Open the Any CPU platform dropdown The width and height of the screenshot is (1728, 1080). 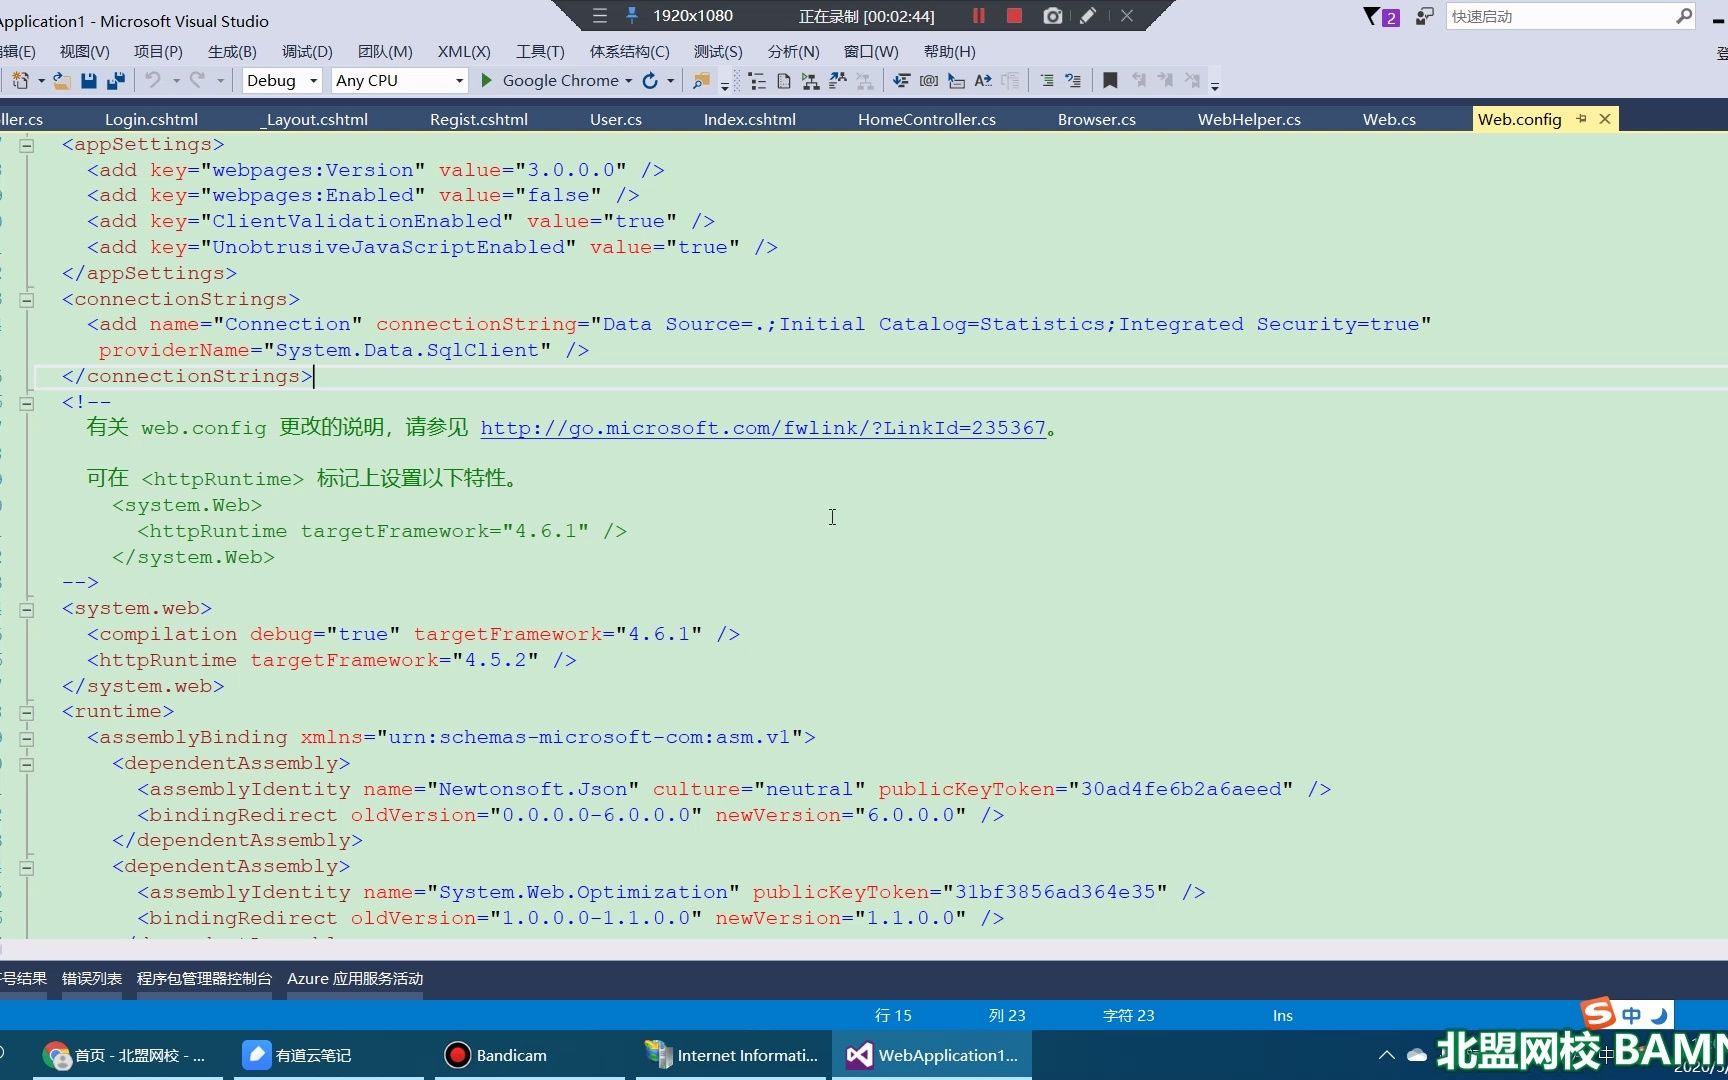400,80
